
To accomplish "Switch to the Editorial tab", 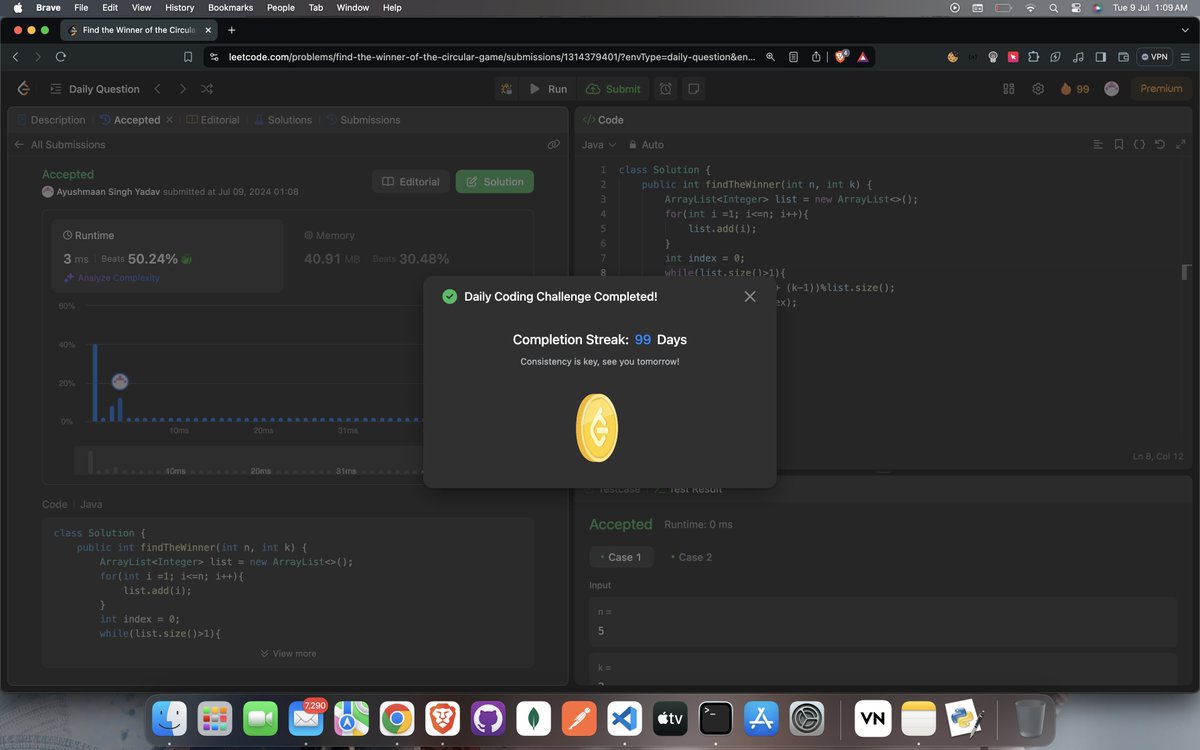I will (x=213, y=120).
